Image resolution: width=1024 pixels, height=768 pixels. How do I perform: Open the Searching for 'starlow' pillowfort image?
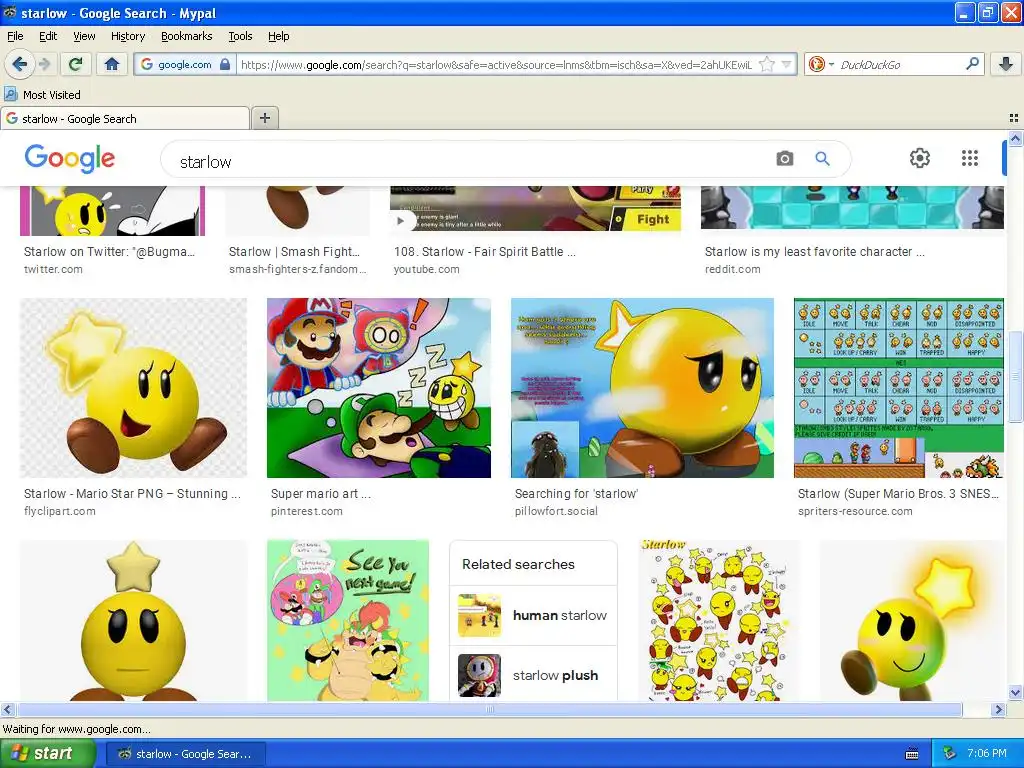coord(642,388)
